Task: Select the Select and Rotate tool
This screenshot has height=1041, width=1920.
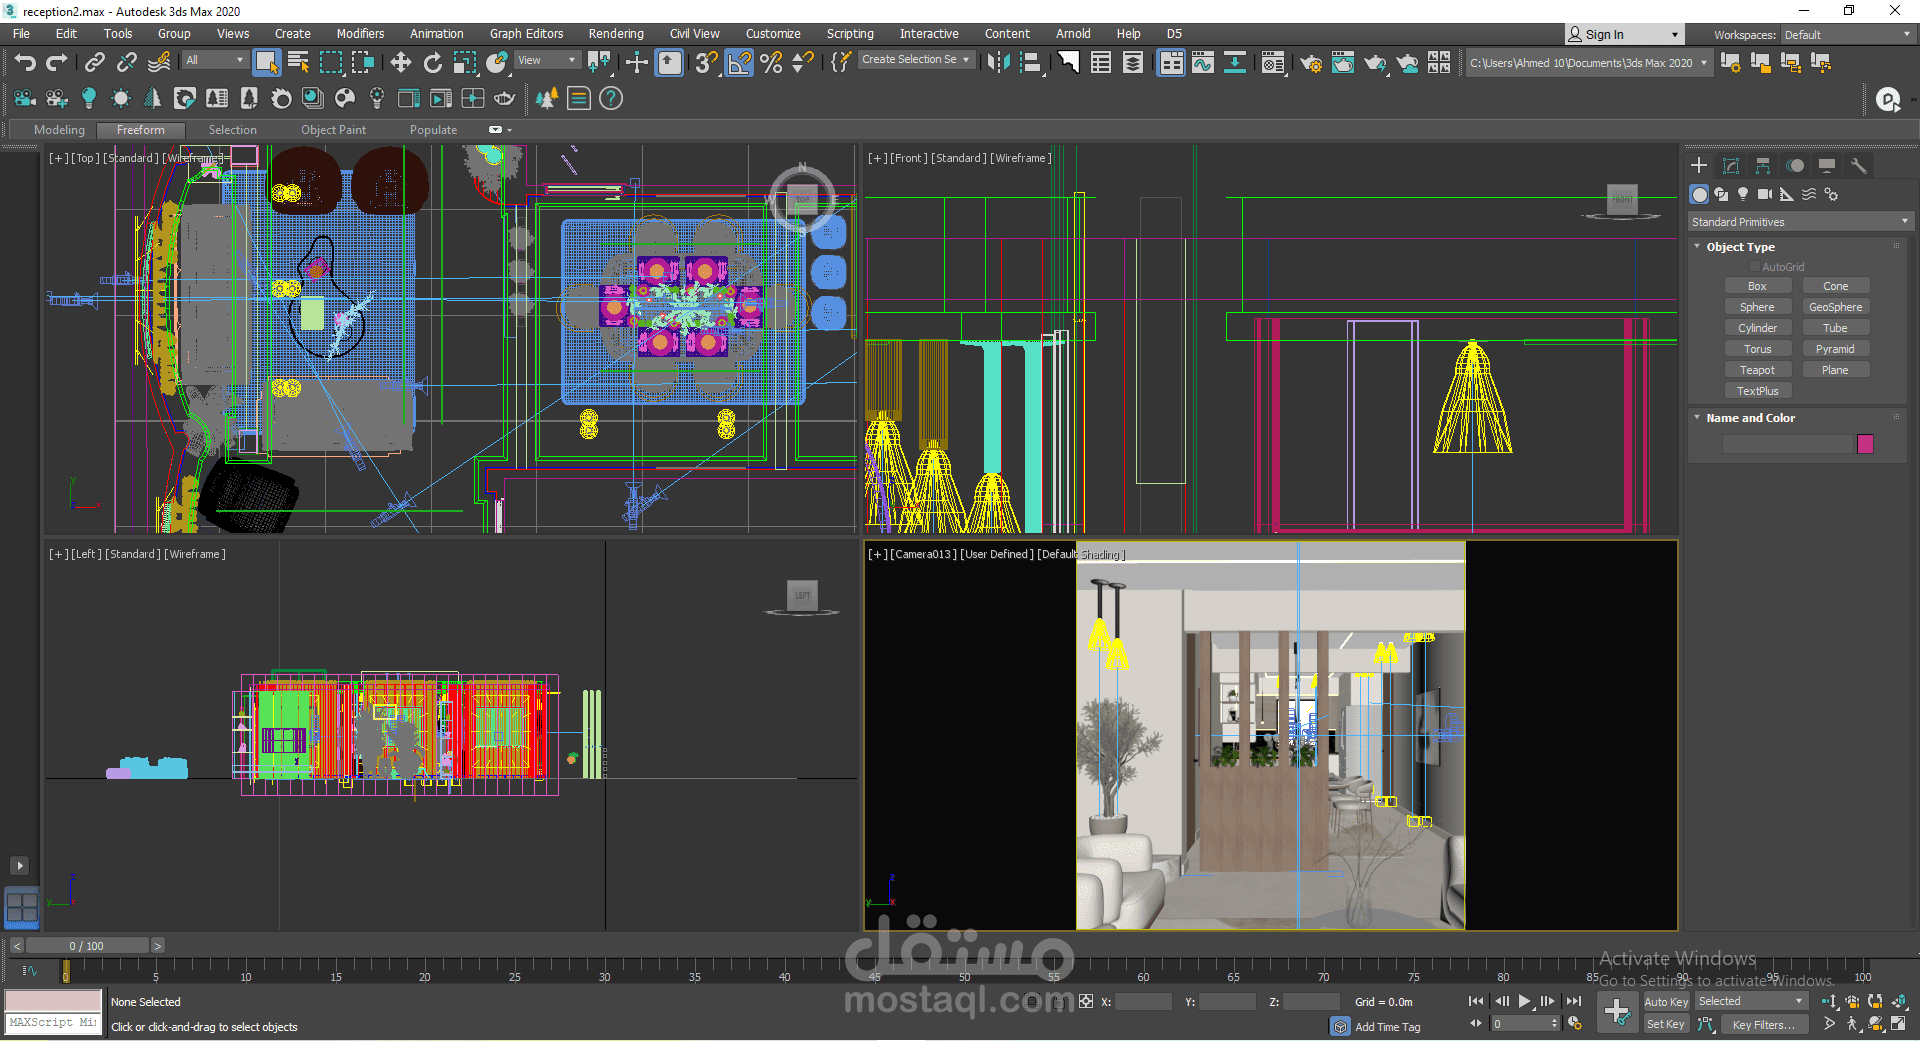Action: point(432,63)
